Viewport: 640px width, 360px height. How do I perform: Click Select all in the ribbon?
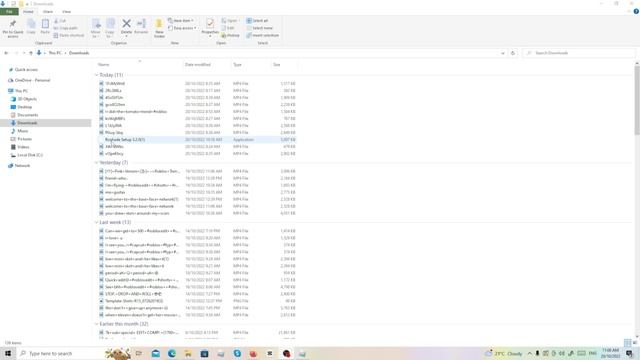pos(257,20)
